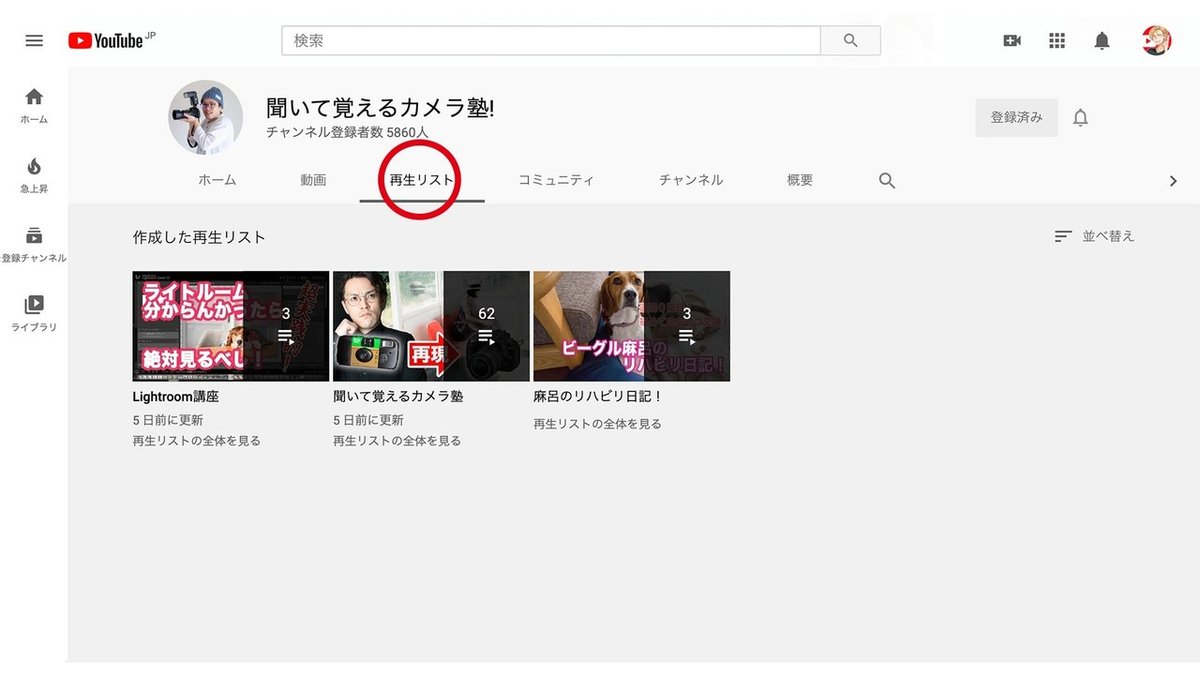Image resolution: width=1200 pixels, height=675 pixels.
Task: Switch to the ホーム channel tab
Action: [x=217, y=180]
